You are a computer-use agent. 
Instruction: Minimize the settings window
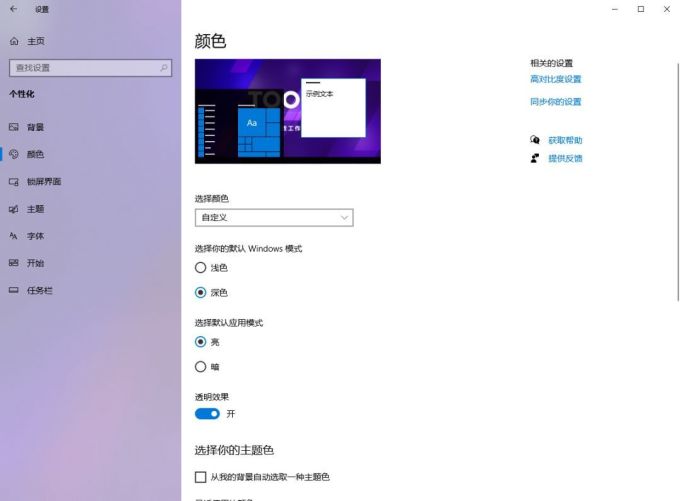615,9
